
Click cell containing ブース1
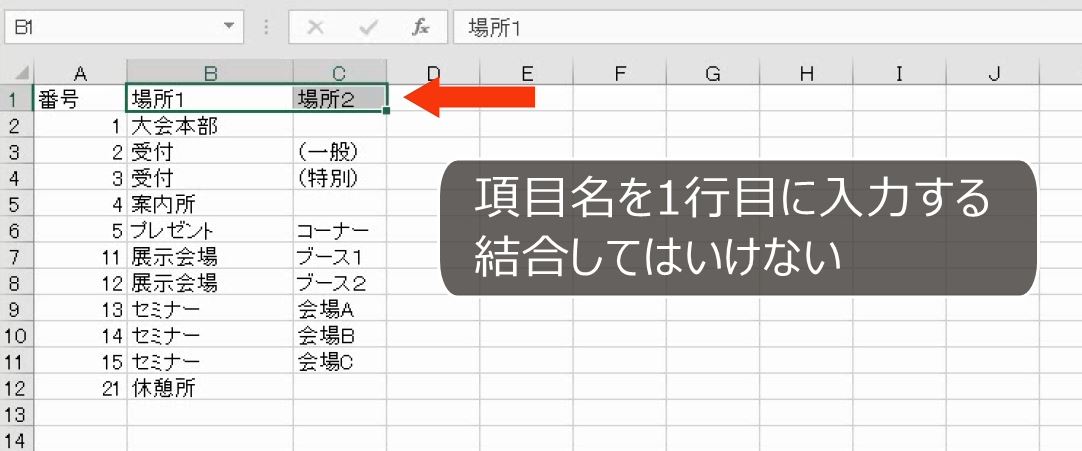coord(340,257)
